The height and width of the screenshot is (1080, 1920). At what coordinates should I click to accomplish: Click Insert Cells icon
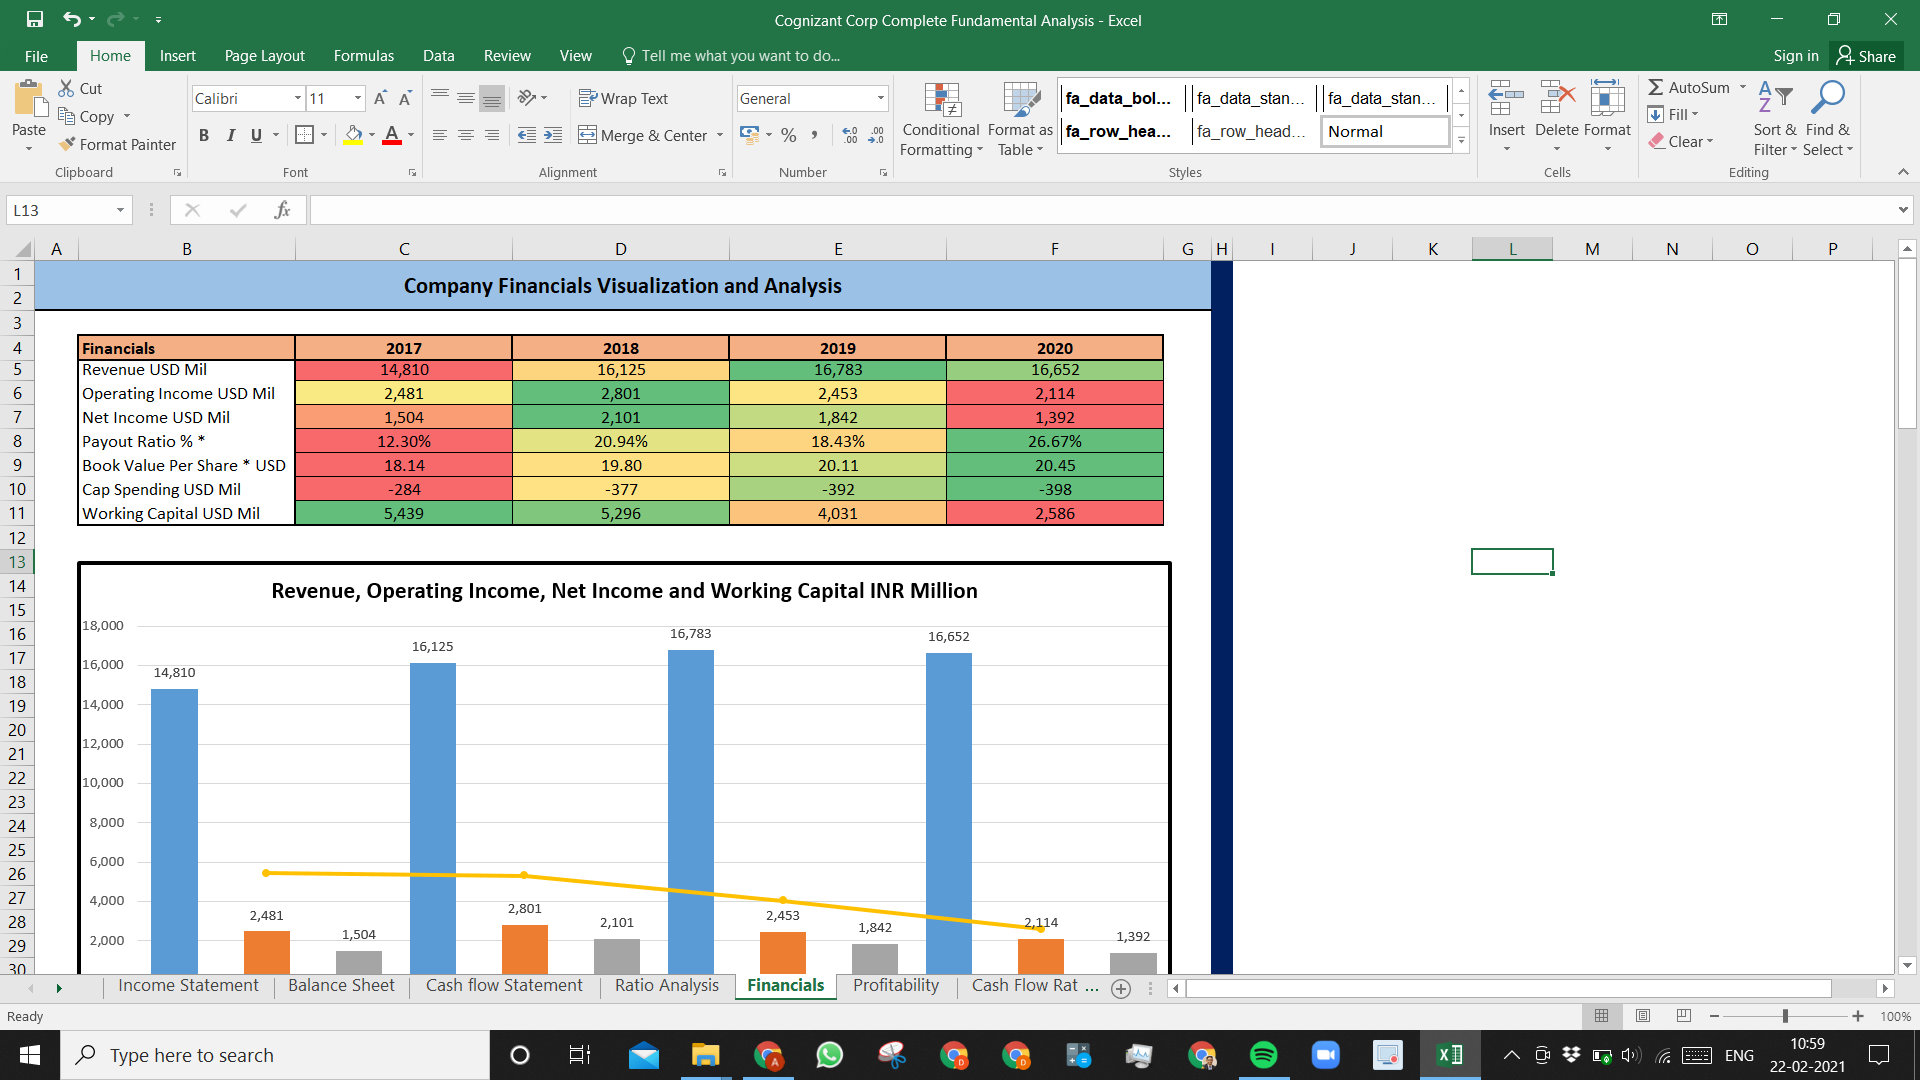pyautogui.click(x=1507, y=100)
